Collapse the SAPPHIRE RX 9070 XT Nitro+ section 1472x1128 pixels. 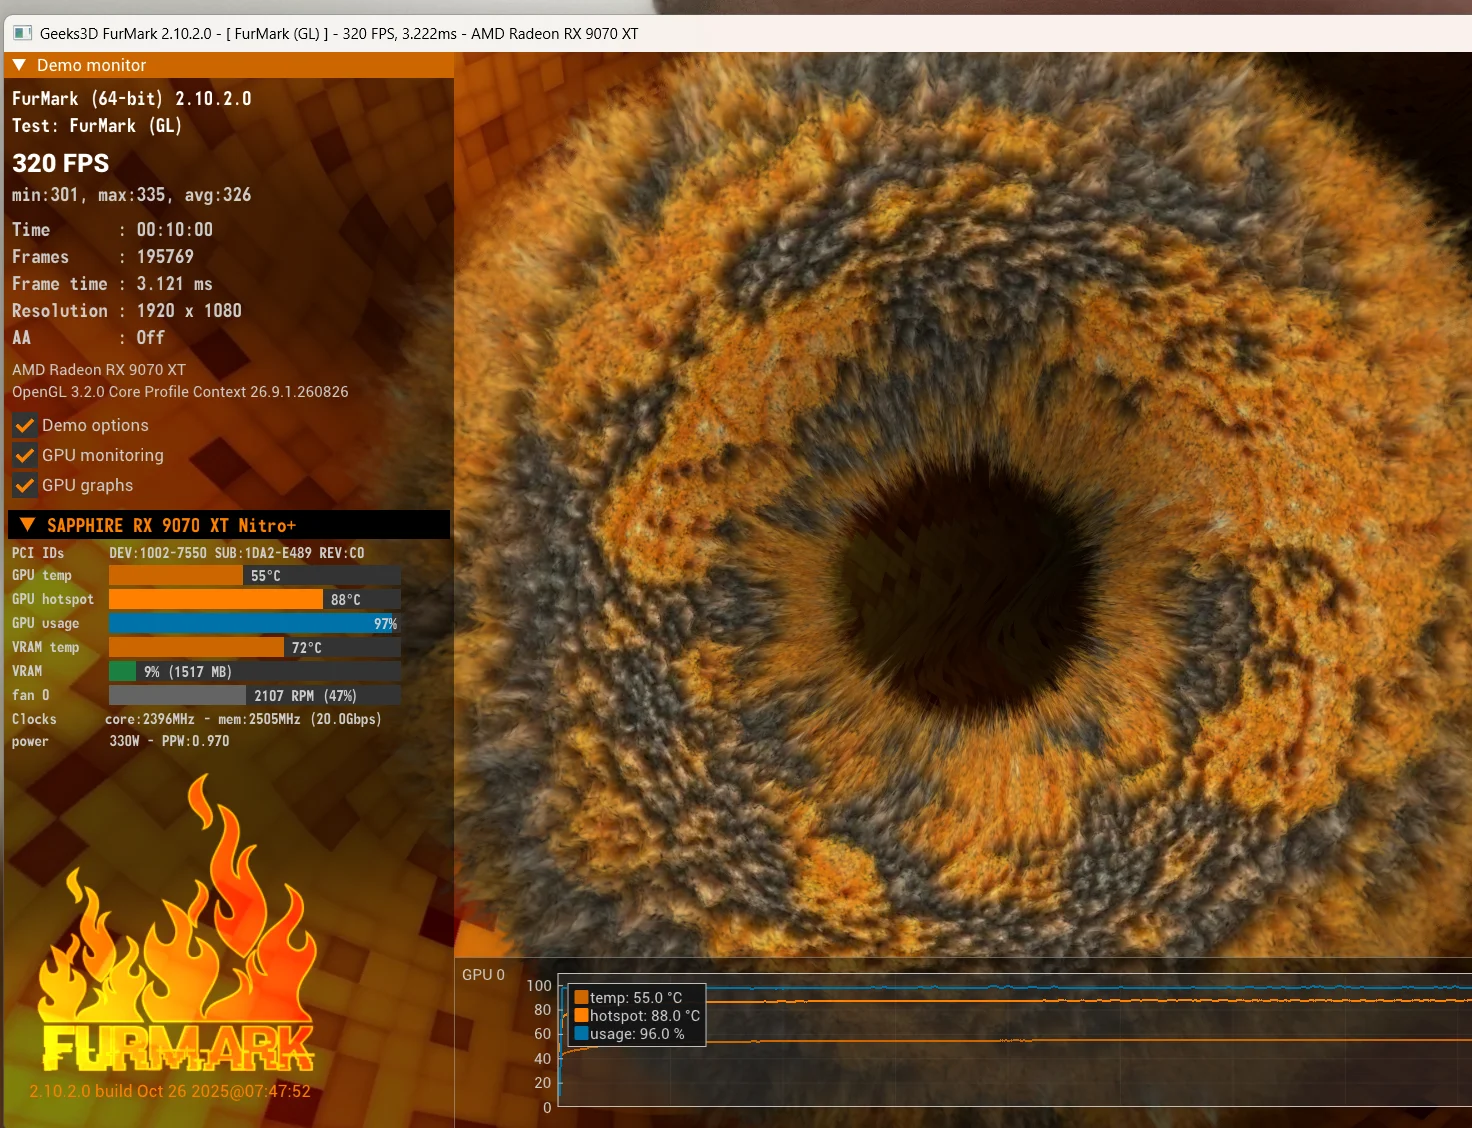(27, 525)
